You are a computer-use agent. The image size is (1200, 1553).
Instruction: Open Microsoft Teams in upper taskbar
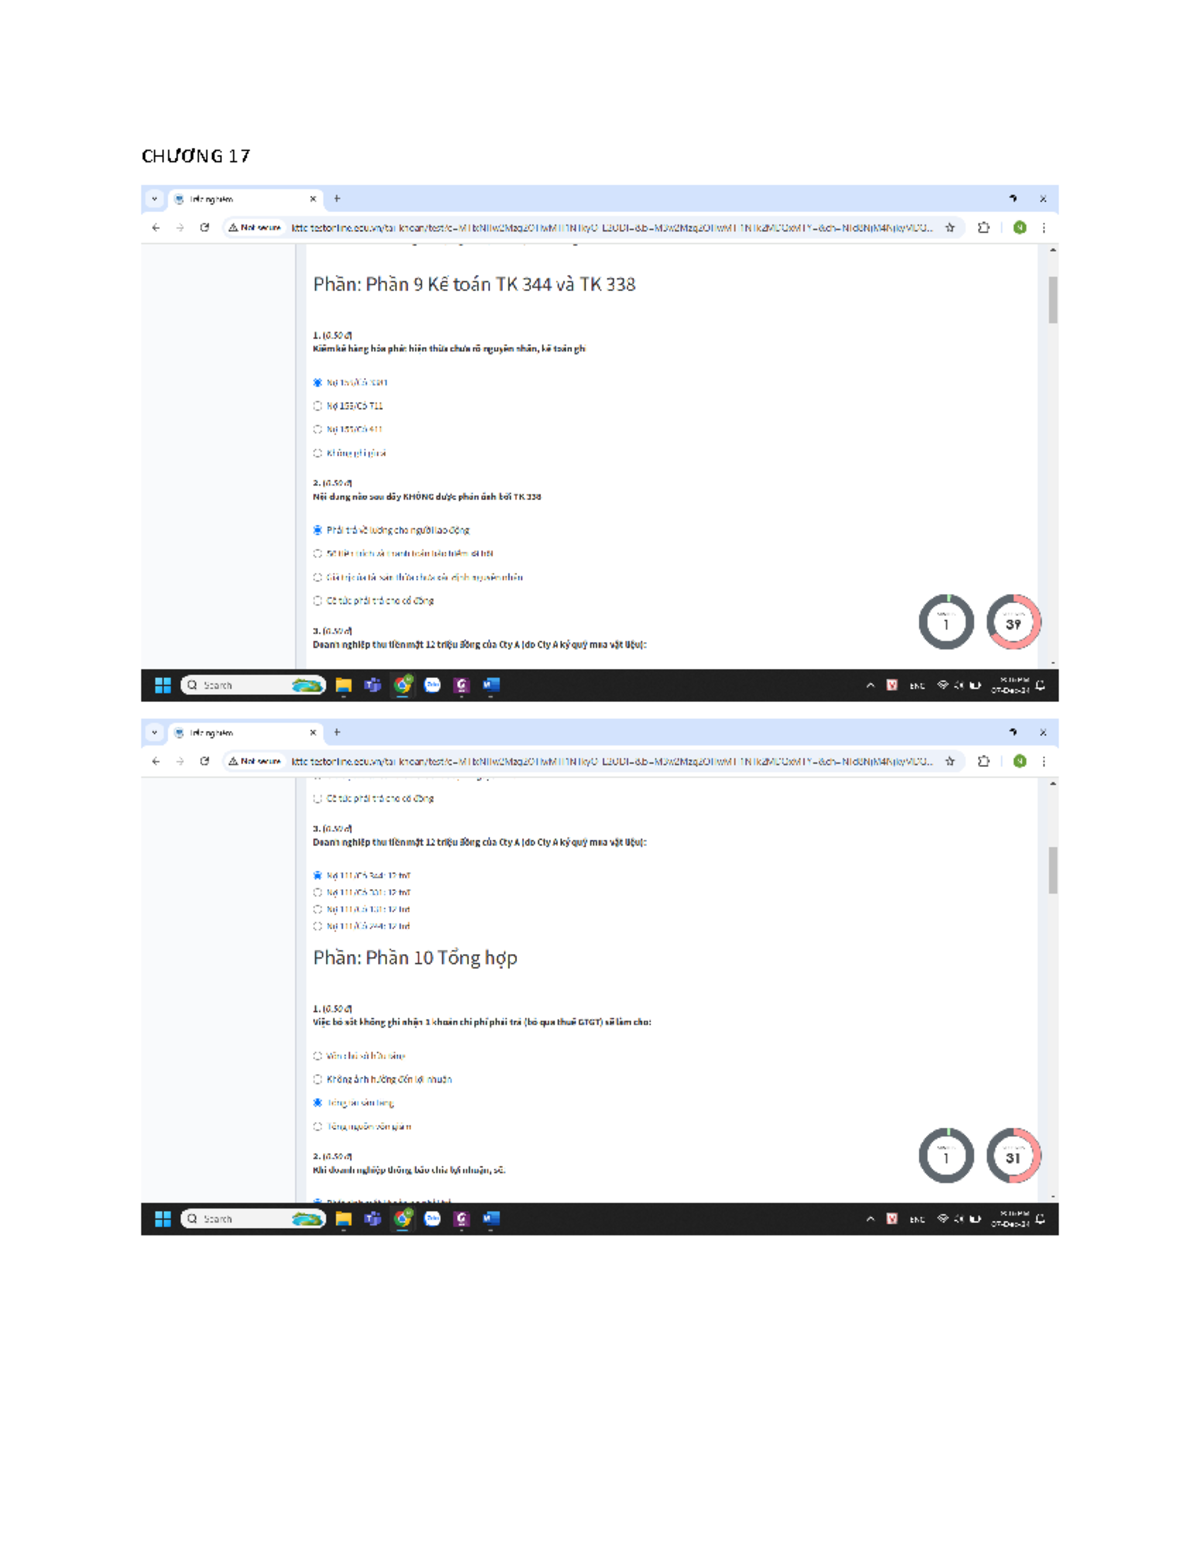point(373,685)
